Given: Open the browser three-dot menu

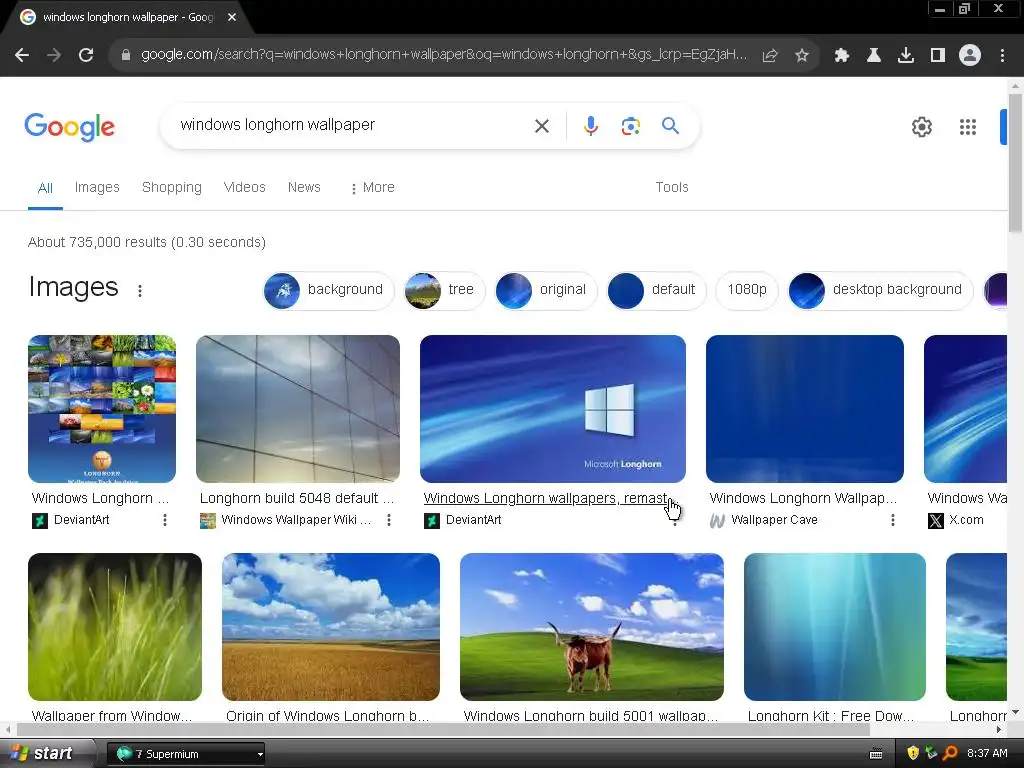Looking at the screenshot, I should point(1002,56).
